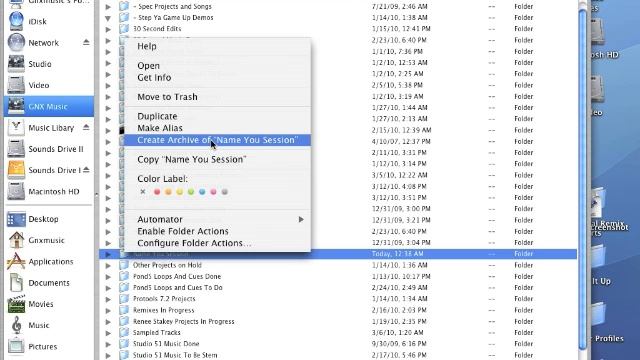
Task: Open the Sounds Drive II icon
Action: pyautogui.click(x=16, y=149)
